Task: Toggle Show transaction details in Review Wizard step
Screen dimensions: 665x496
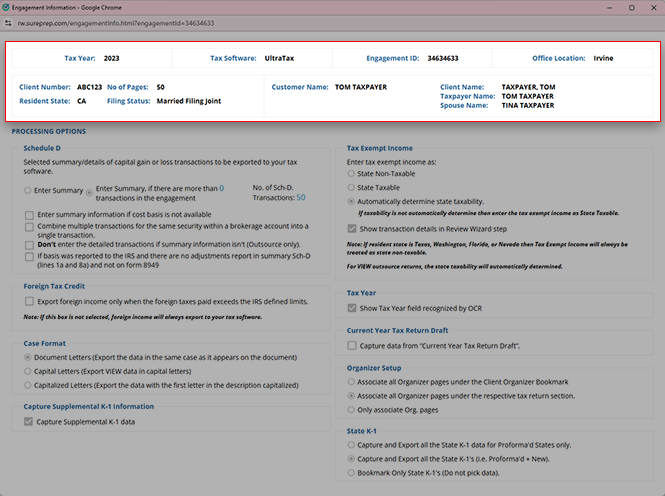Action: (352, 229)
